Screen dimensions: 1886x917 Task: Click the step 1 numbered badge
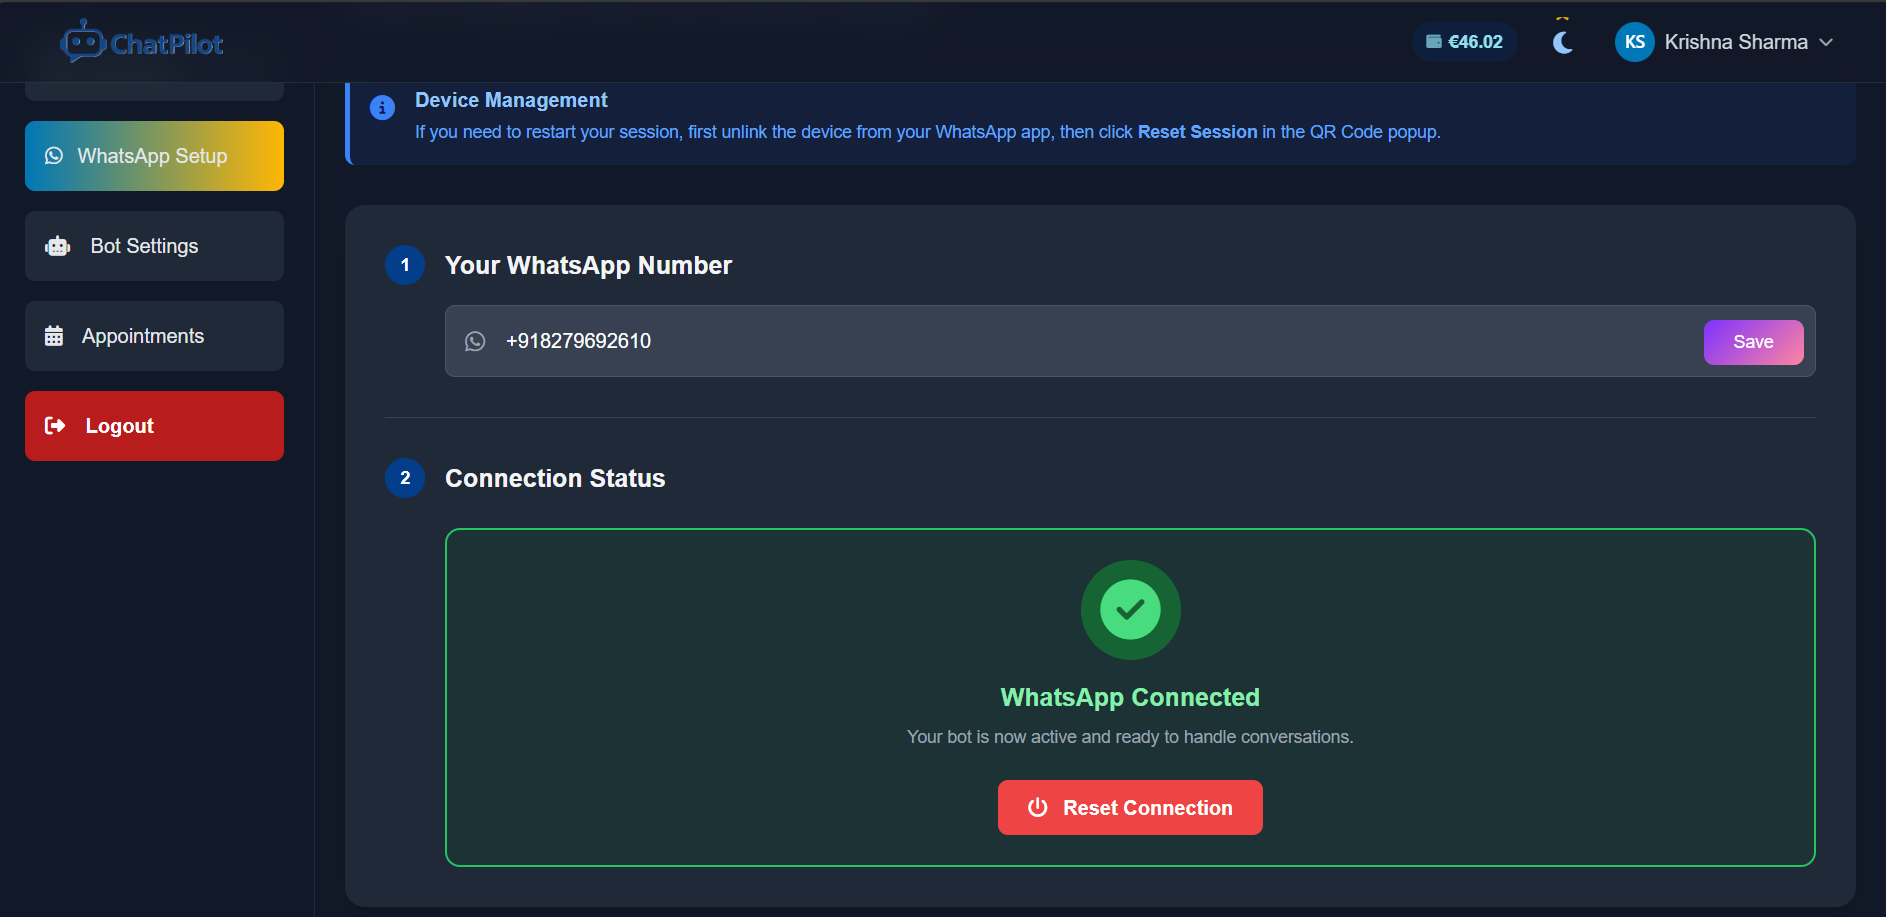(405, 265)
